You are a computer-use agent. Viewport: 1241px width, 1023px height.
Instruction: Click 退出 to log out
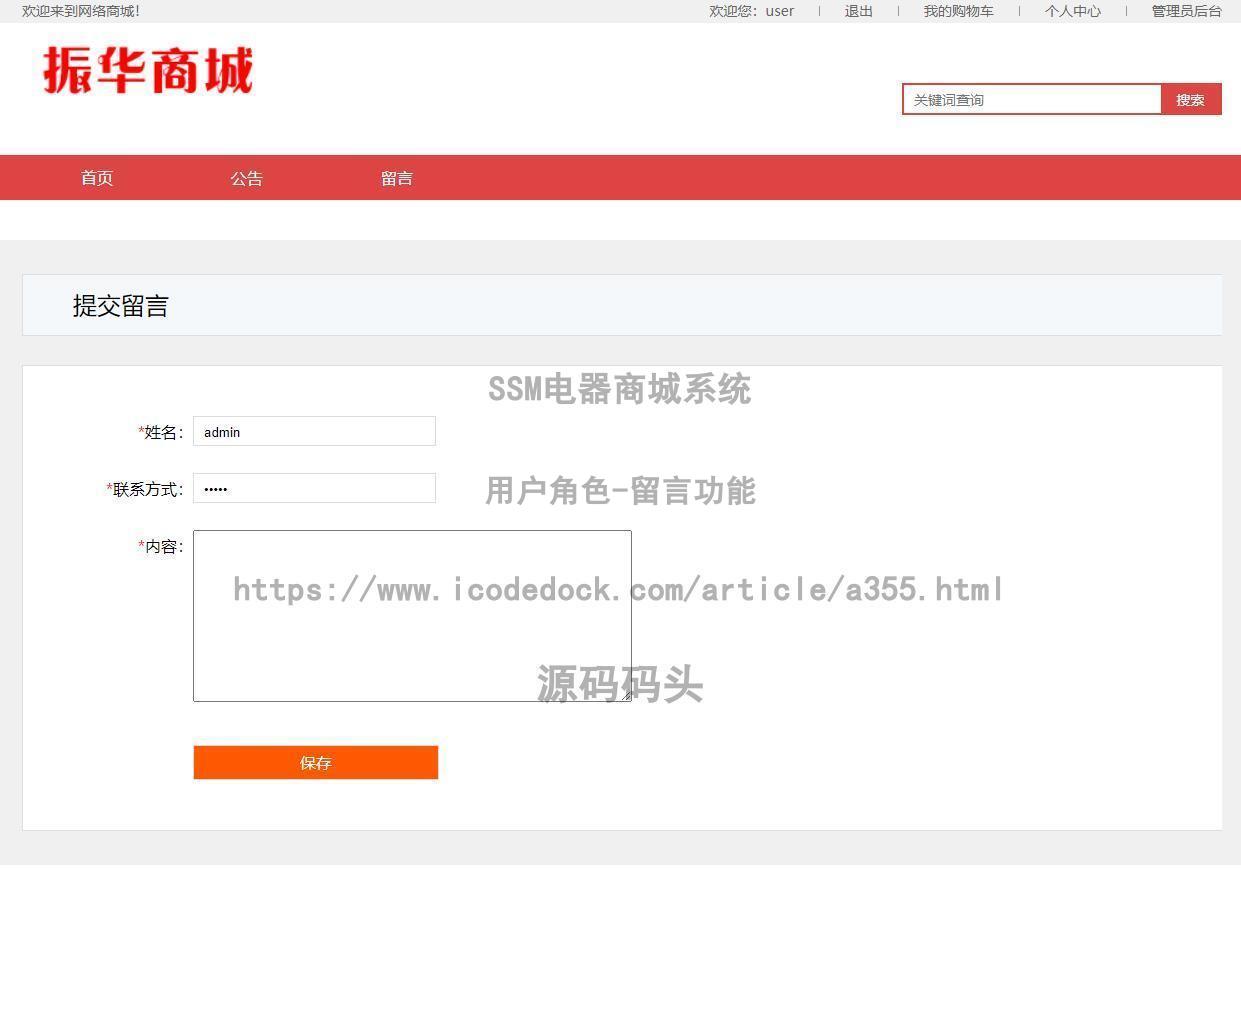[x=857, y=11]
